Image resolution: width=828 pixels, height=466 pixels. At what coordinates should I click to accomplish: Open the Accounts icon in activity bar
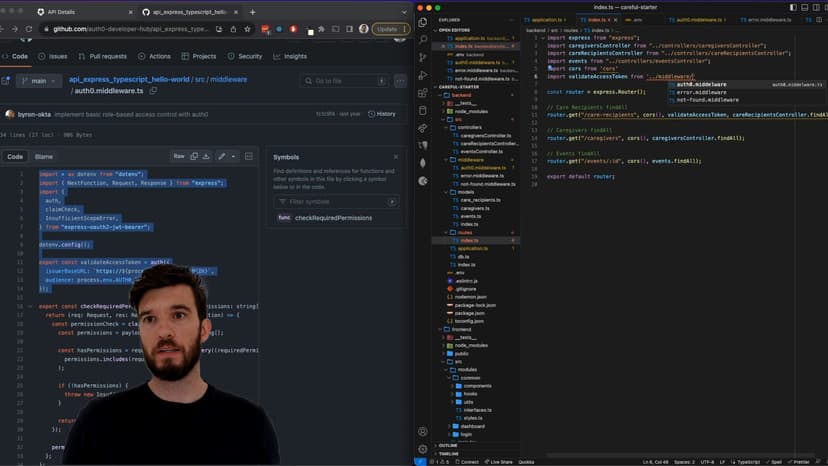tap(423, 429)
